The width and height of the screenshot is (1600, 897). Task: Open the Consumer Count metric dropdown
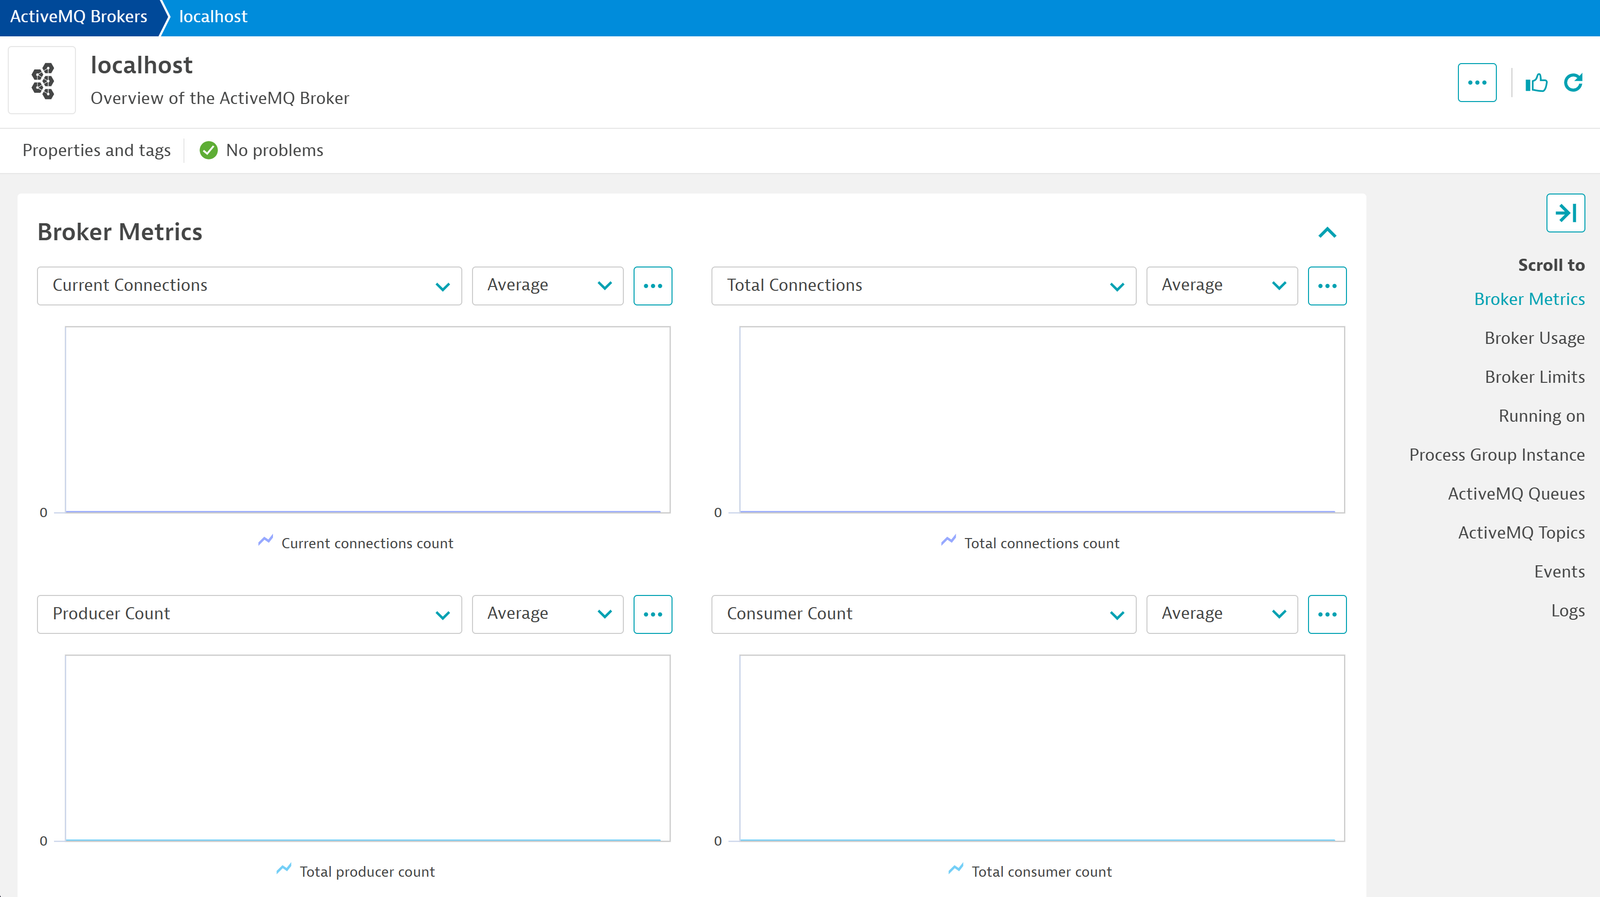(923, 614)
